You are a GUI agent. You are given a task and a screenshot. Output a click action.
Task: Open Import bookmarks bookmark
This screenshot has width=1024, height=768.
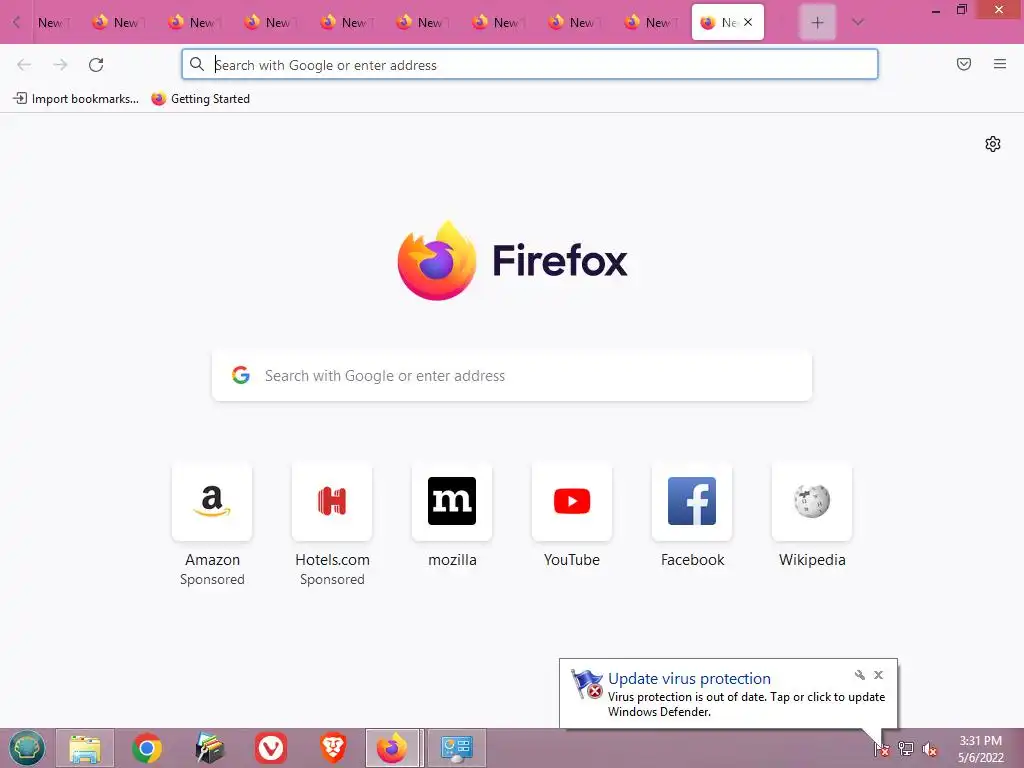coord(76,99)
